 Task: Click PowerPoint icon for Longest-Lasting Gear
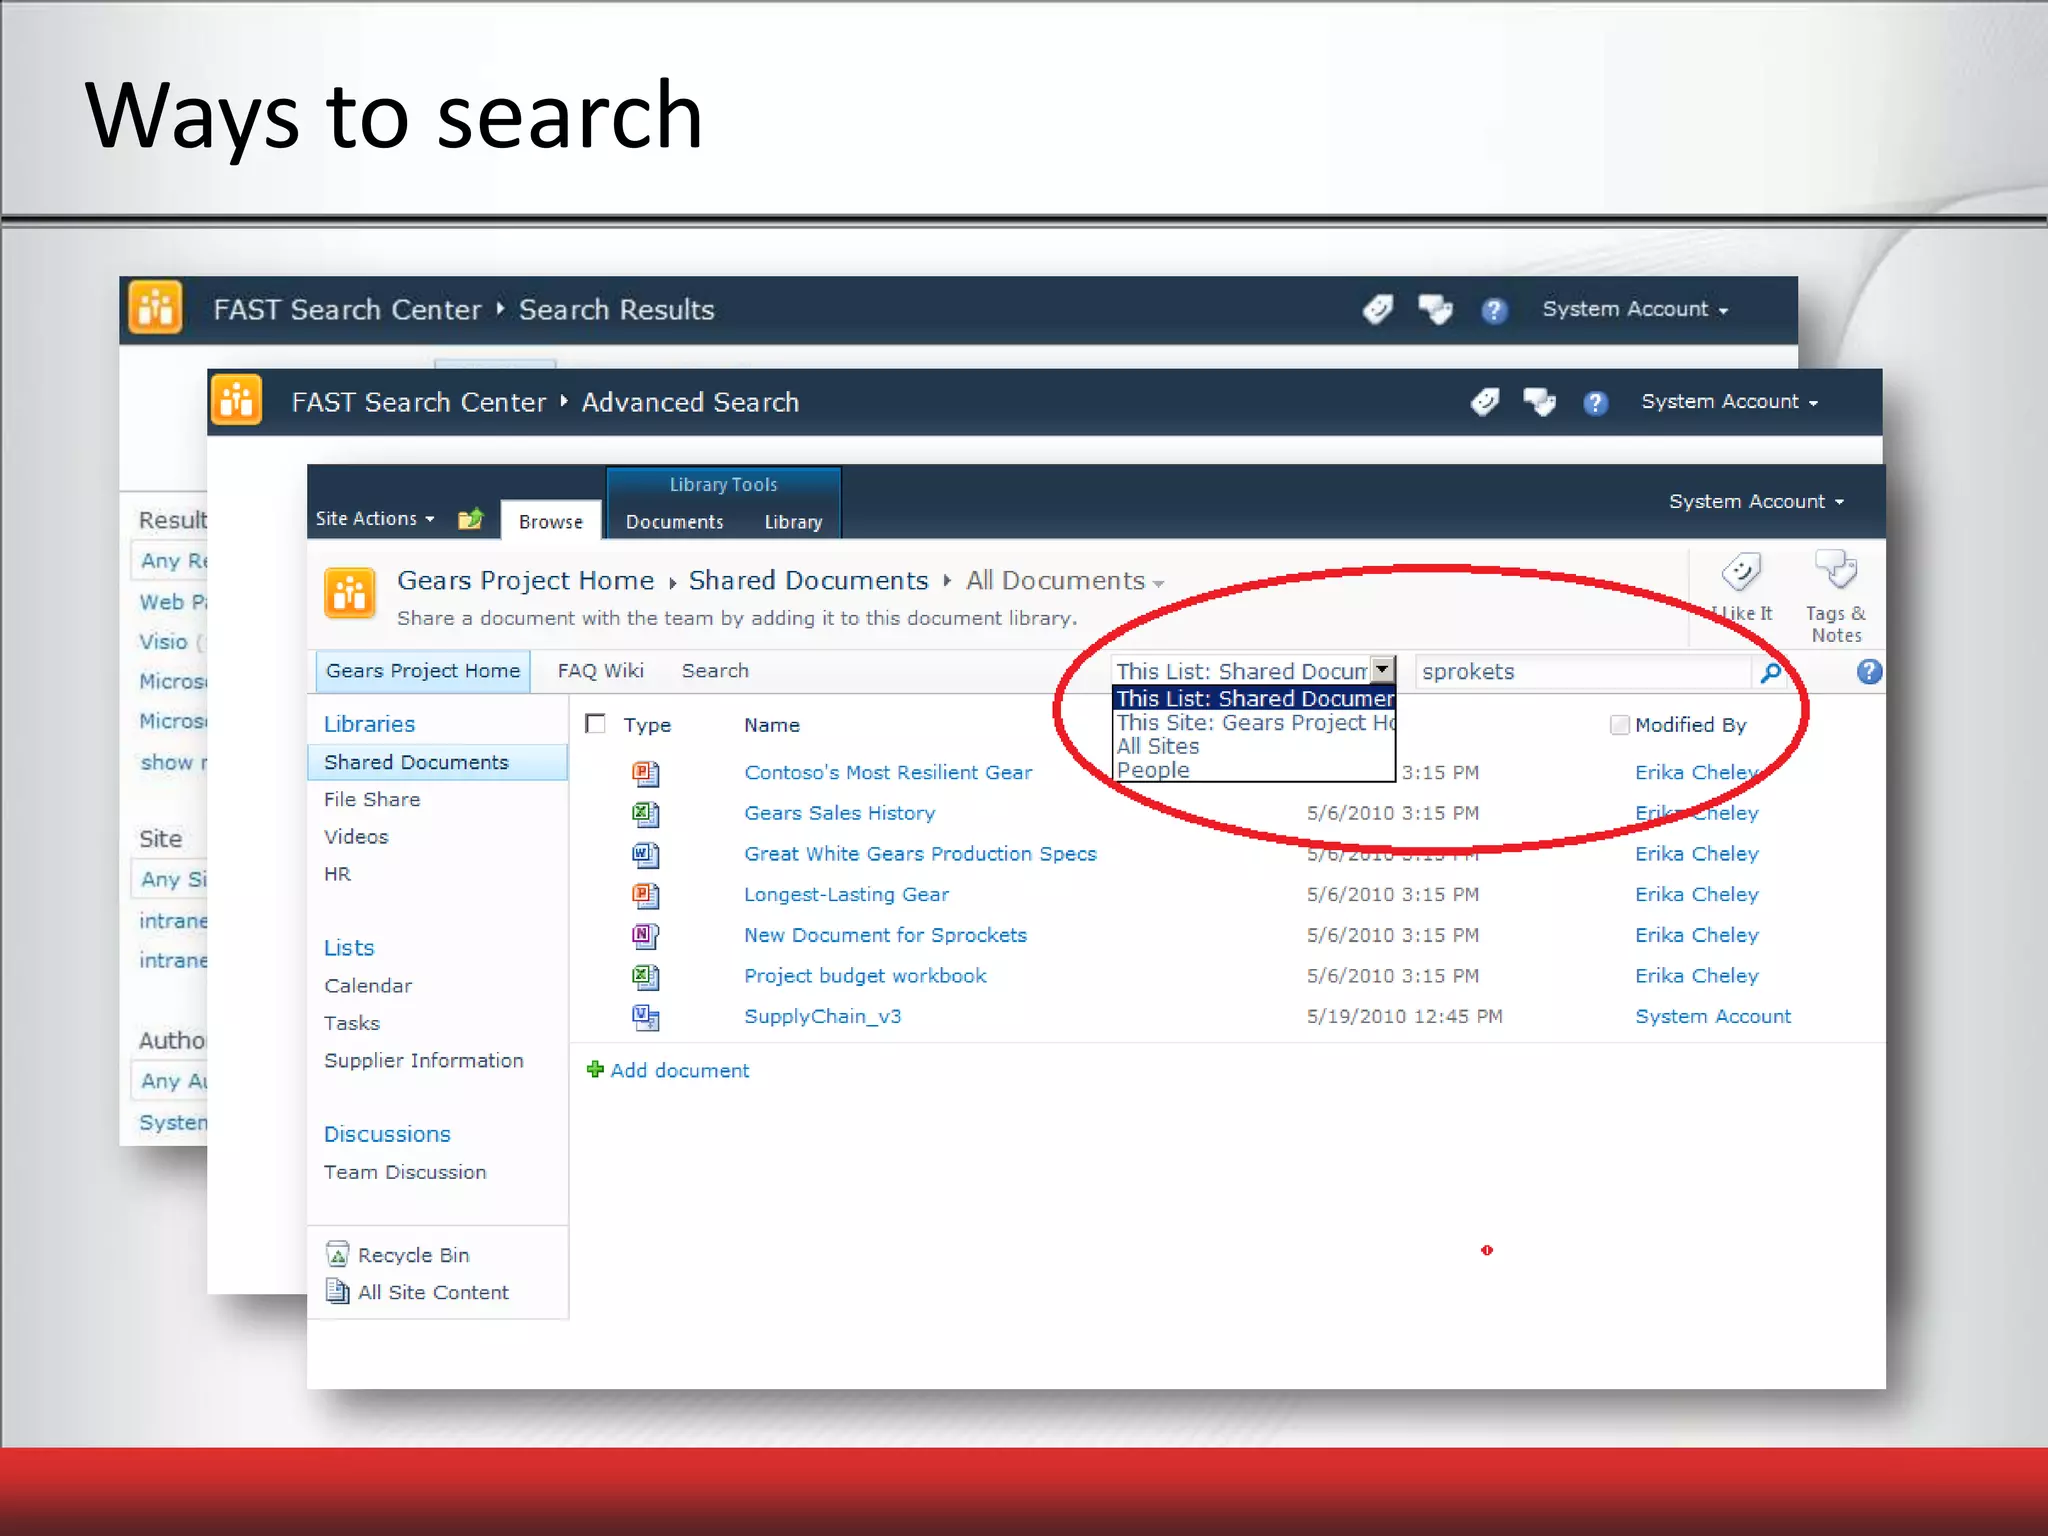point(645,895)
